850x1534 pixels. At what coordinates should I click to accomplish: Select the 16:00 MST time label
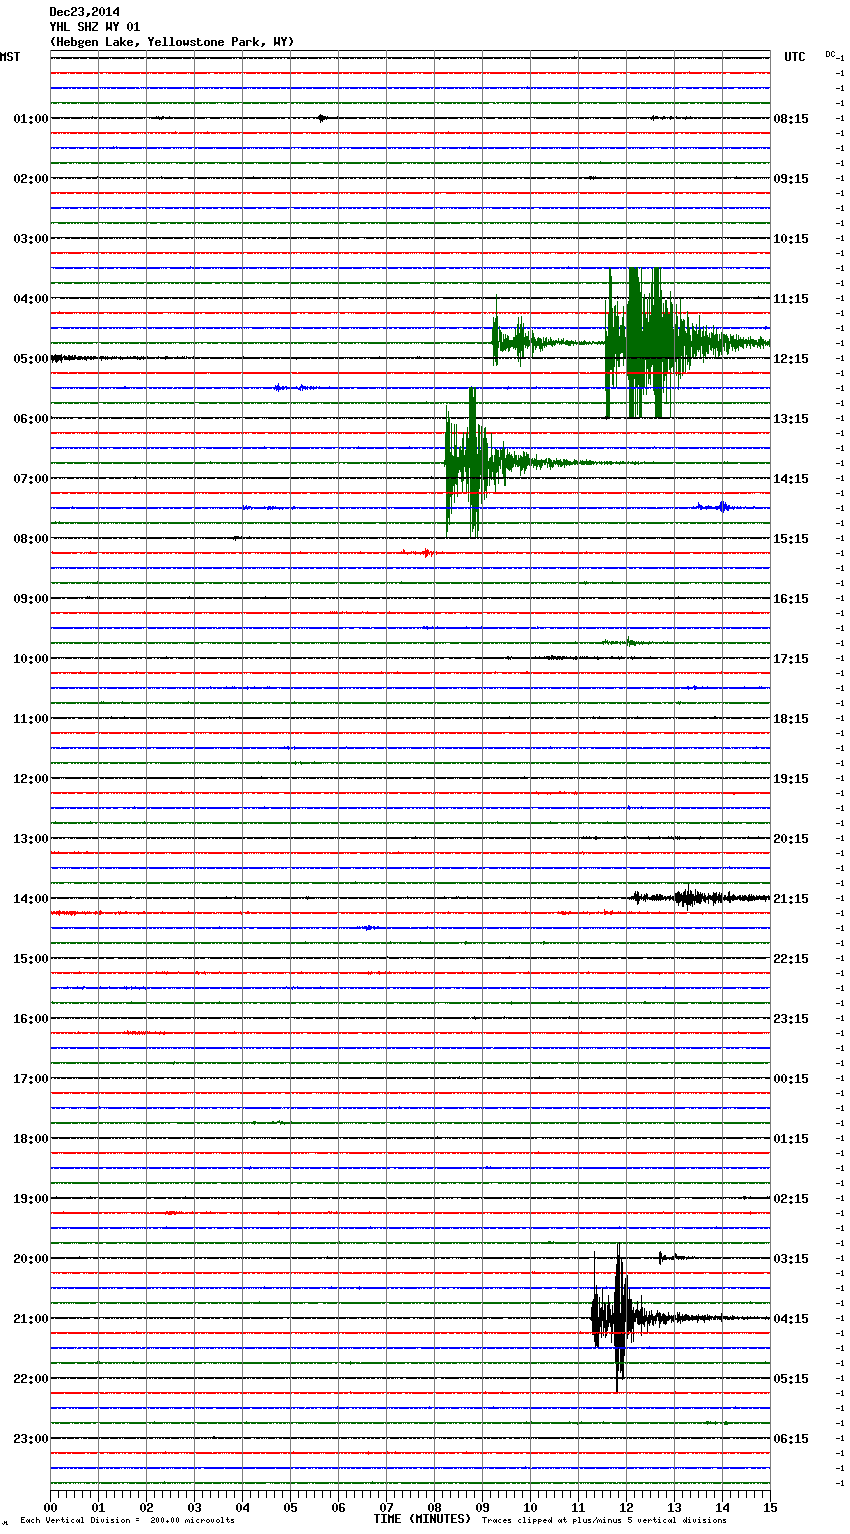31,1019
